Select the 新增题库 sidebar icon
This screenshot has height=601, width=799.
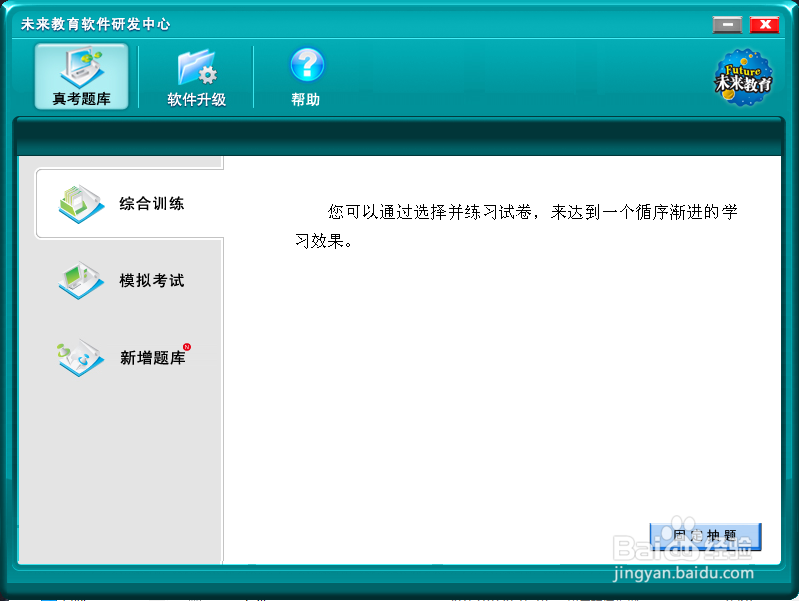[x=81, y=358]
